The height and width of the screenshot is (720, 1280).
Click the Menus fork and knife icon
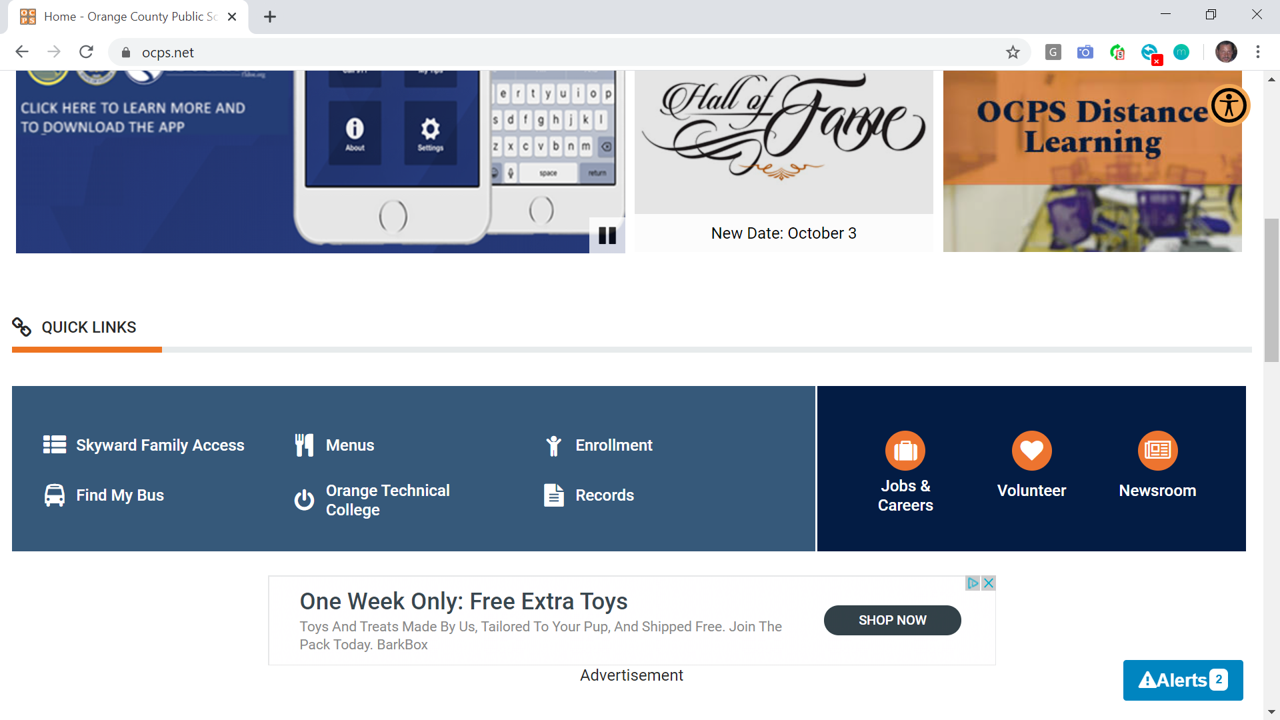(x=304, y=445)
